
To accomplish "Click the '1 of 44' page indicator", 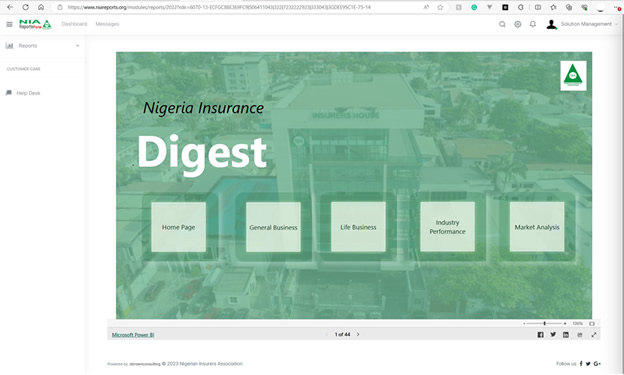I will [x=342, y=334].
